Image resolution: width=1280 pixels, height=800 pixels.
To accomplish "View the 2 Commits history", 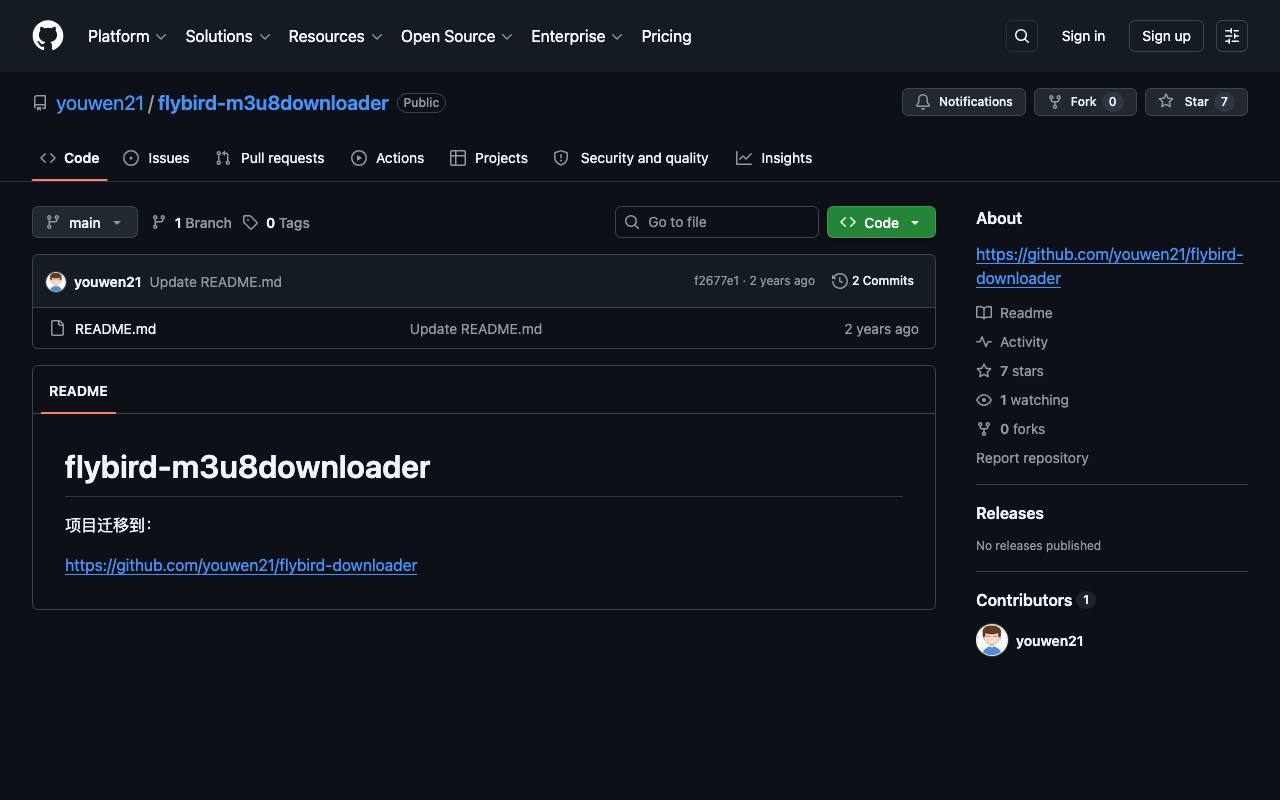I will pos(873,281).
